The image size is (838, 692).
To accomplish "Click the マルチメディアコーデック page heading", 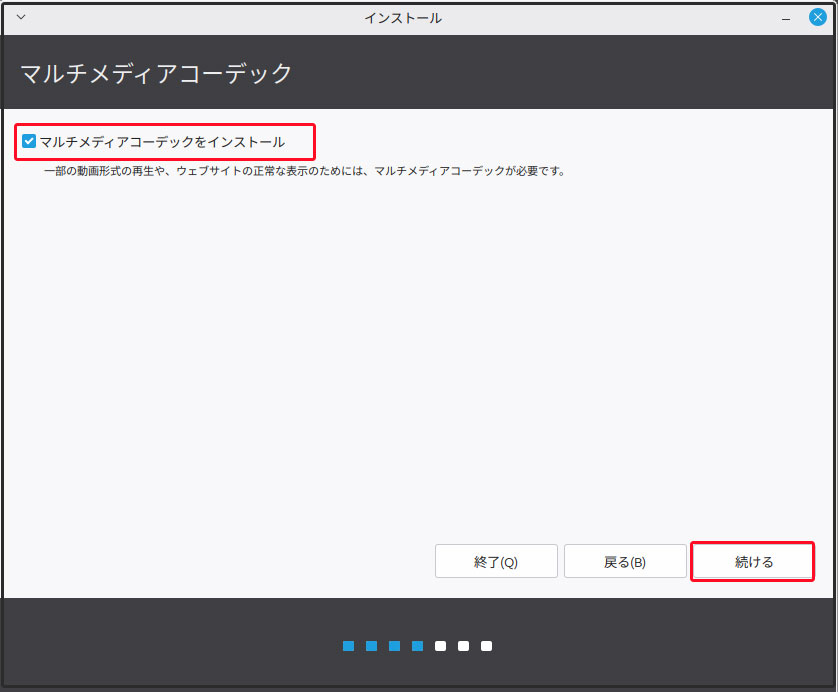I will pos(156,73).
